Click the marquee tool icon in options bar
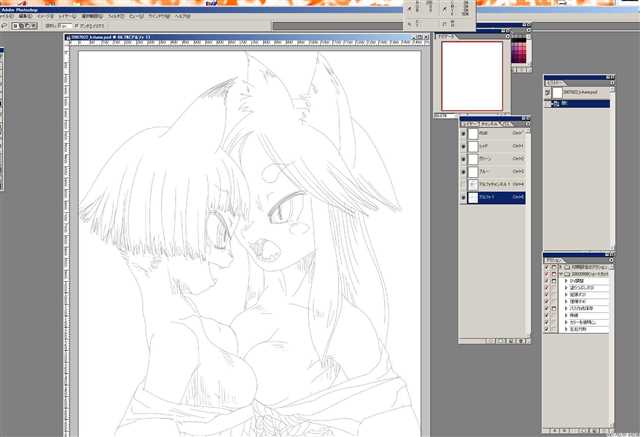Image resolution: width=640 pixels, height=437 pixels. pyautogui.click(x=7, y=26)
